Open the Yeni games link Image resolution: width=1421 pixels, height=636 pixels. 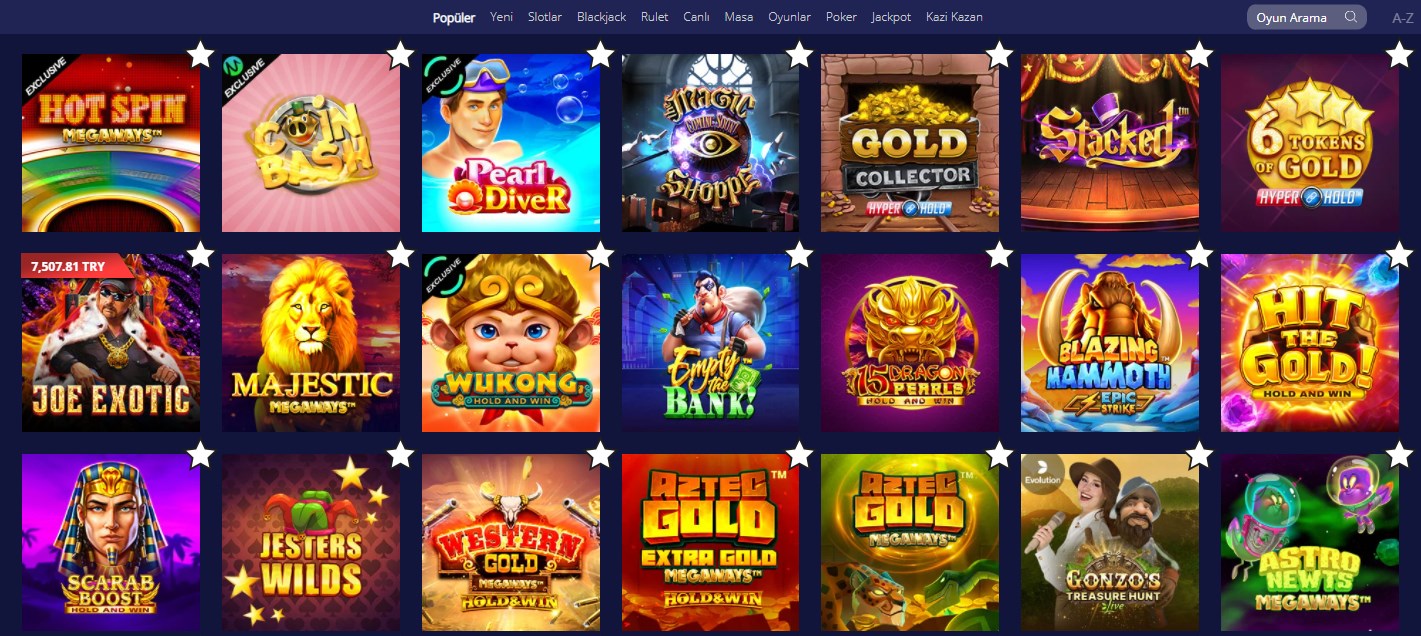[x=501, y=17]
